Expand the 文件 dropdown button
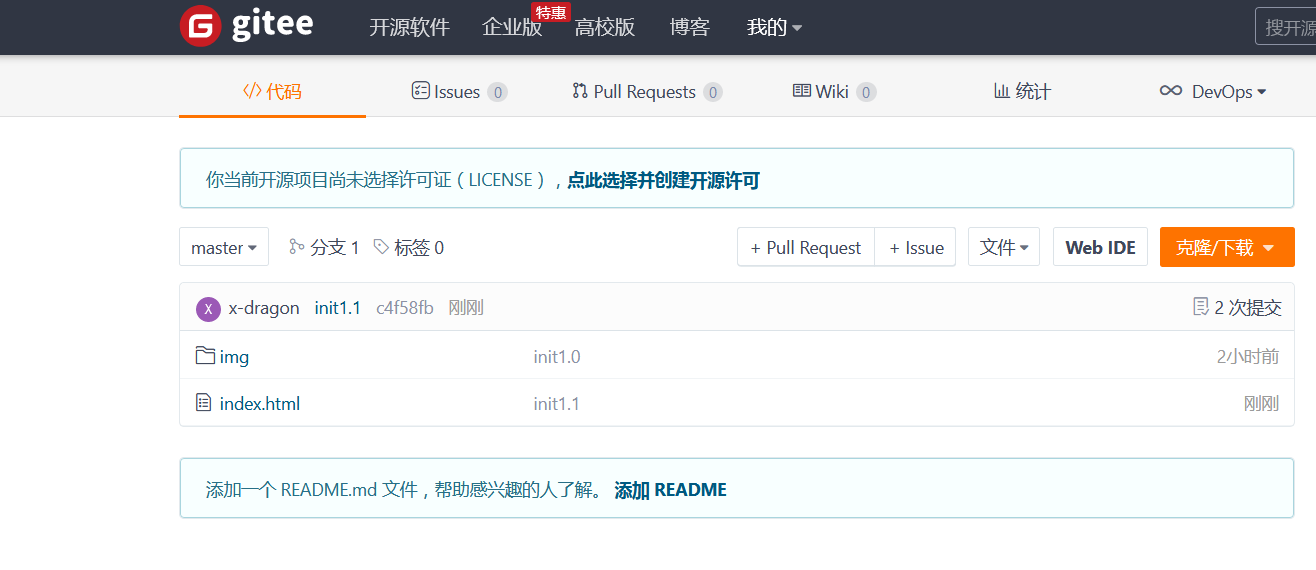The image size is (1316, 570). click(1004, 247)
